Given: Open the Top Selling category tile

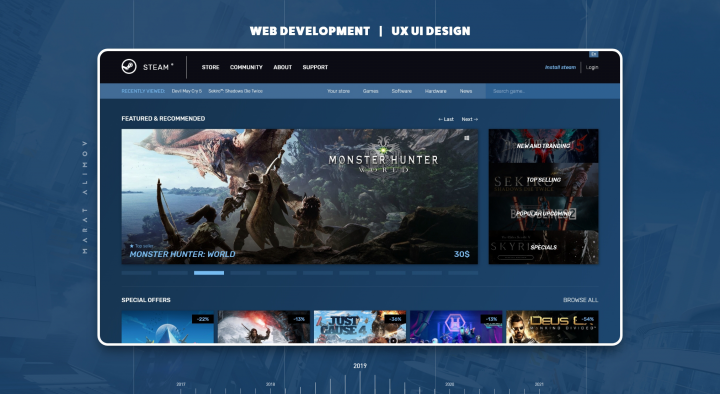Looking at the screenshot, I should coord(543,180).
